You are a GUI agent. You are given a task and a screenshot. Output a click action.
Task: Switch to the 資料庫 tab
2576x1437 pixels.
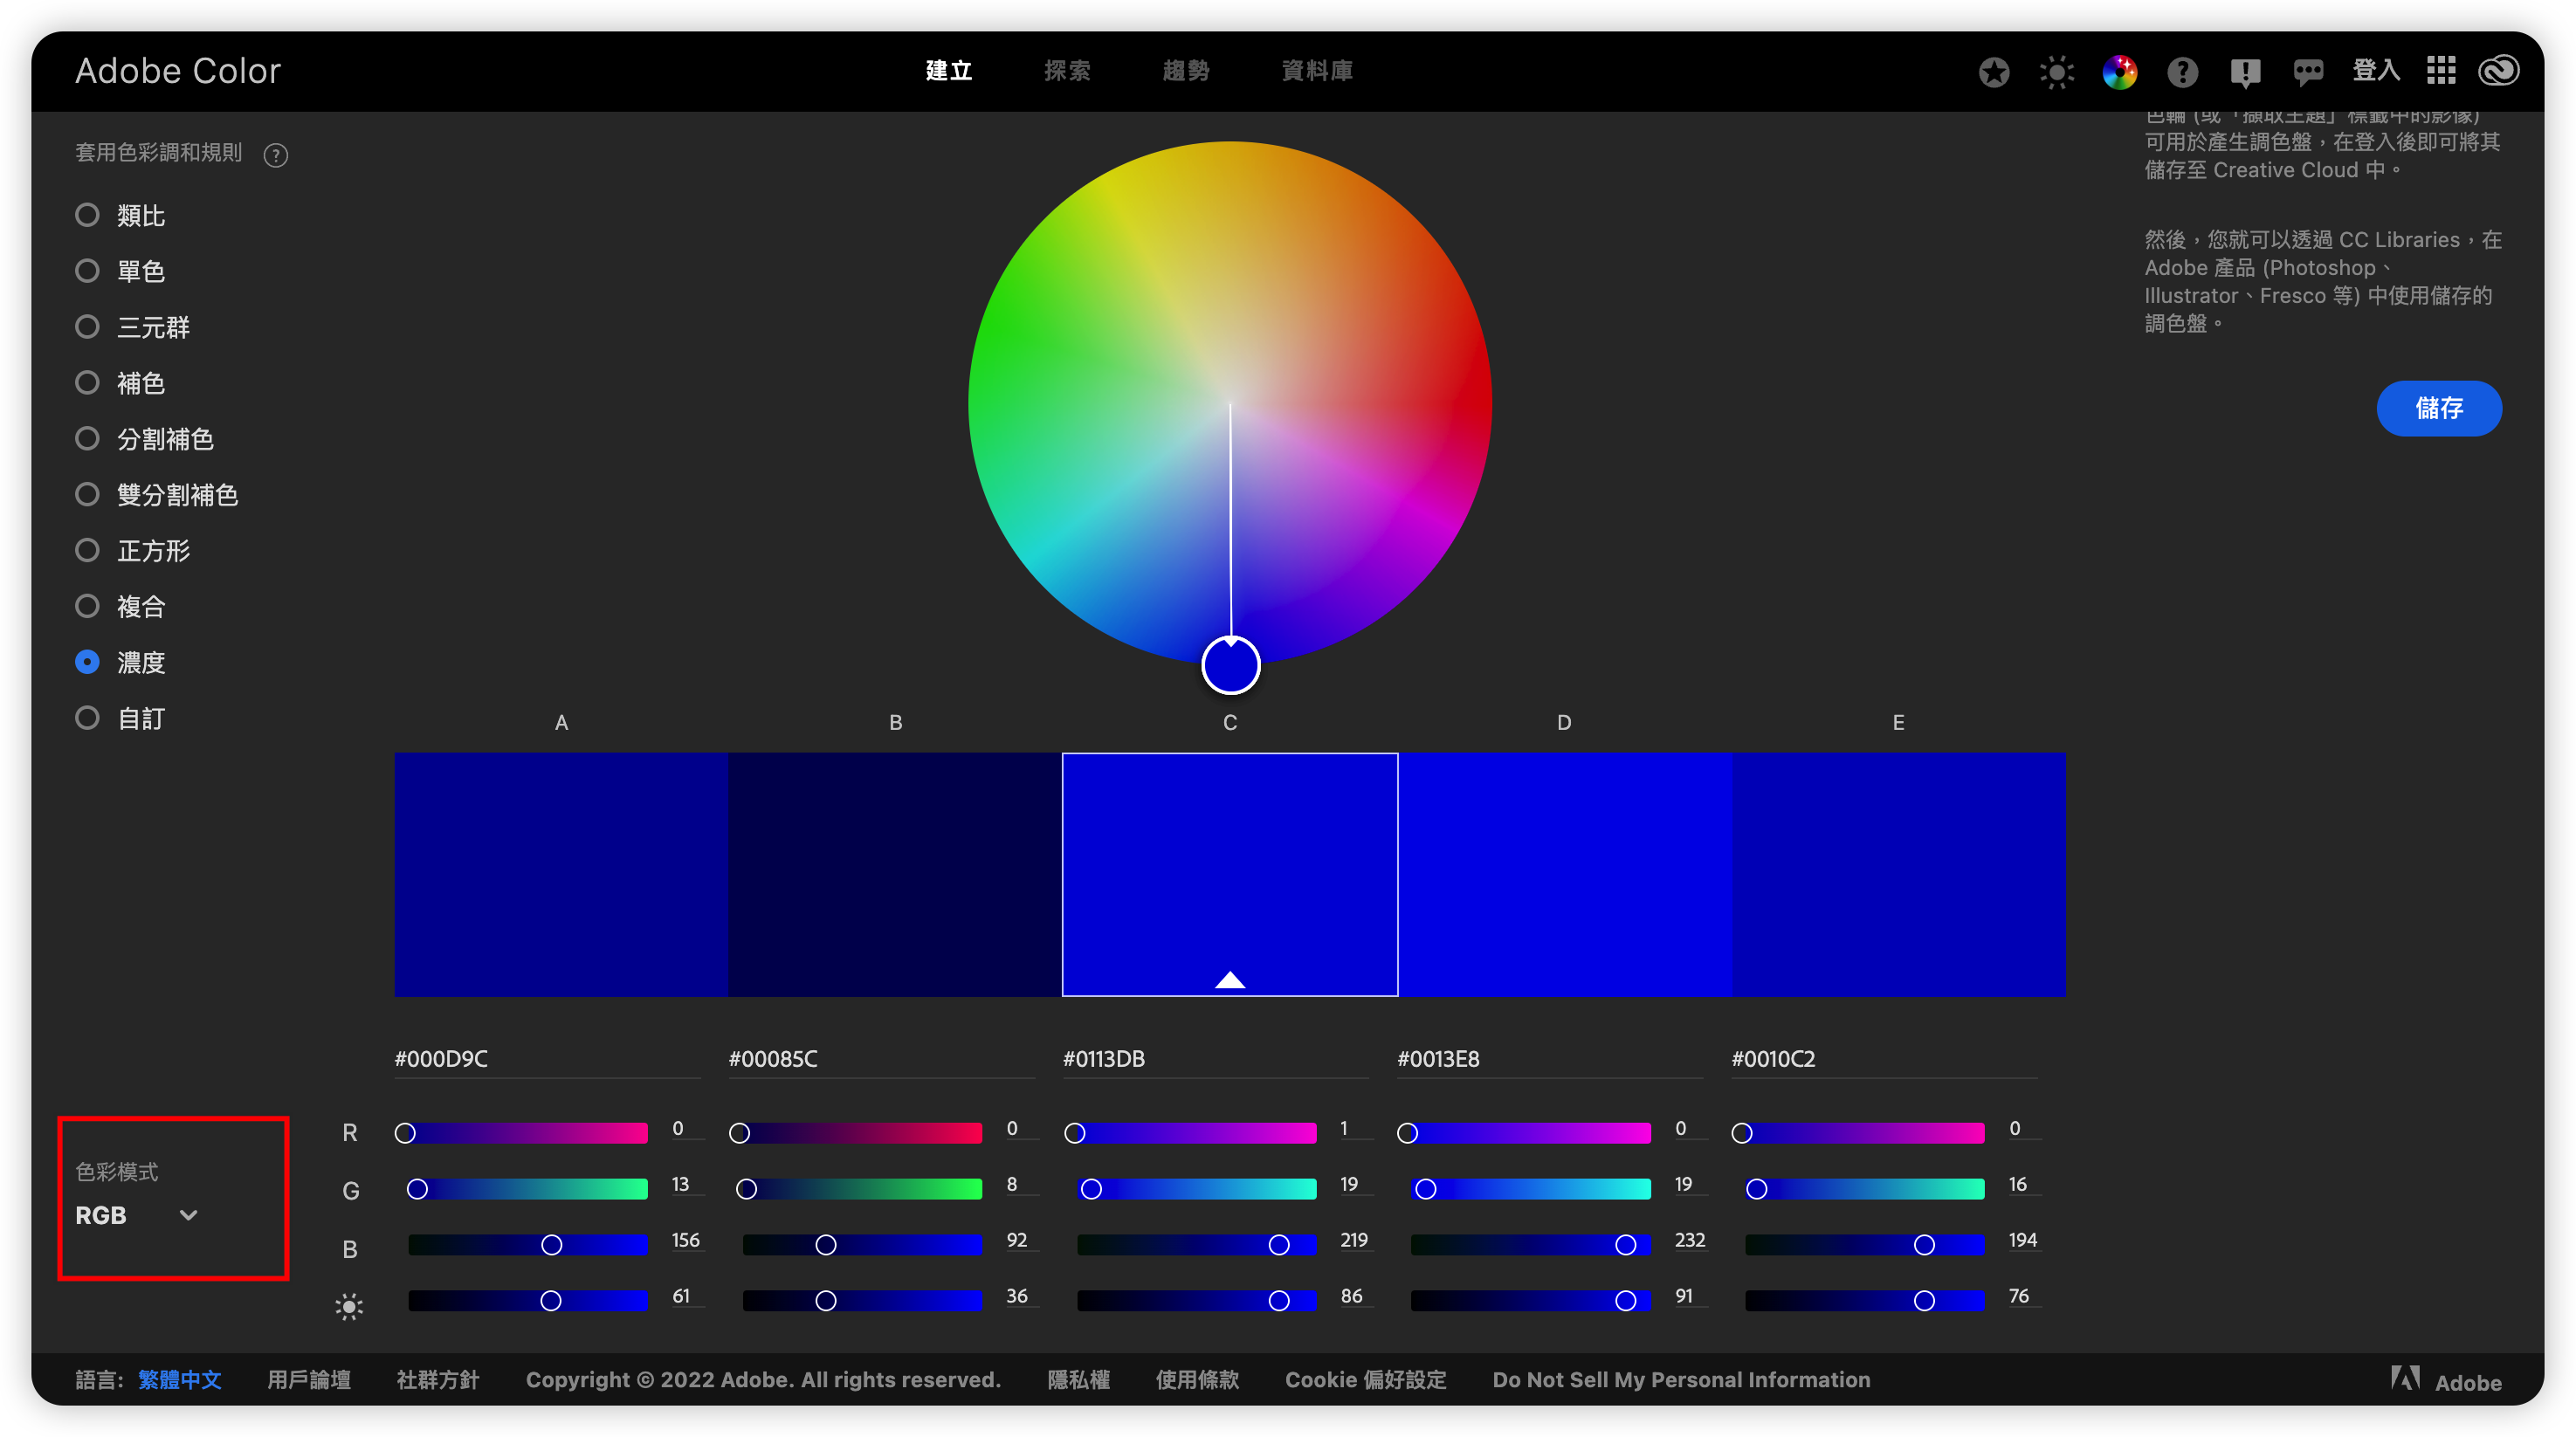[x=1317, y=71]
